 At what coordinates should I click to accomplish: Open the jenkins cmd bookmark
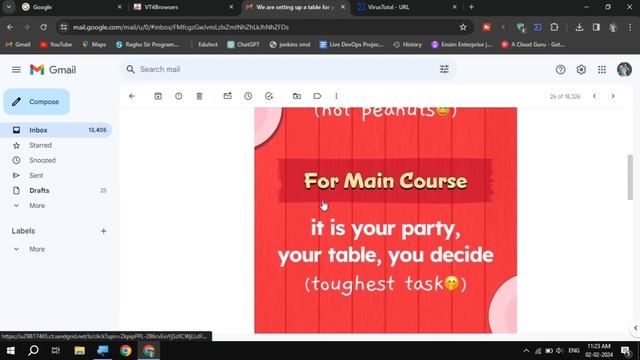click(x=290, y=44)
